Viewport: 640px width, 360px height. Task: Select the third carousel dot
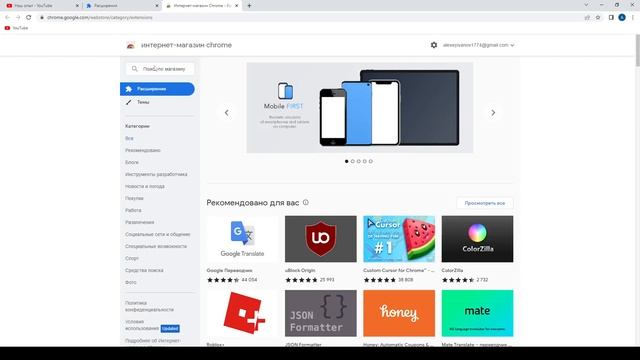[359, 161]
